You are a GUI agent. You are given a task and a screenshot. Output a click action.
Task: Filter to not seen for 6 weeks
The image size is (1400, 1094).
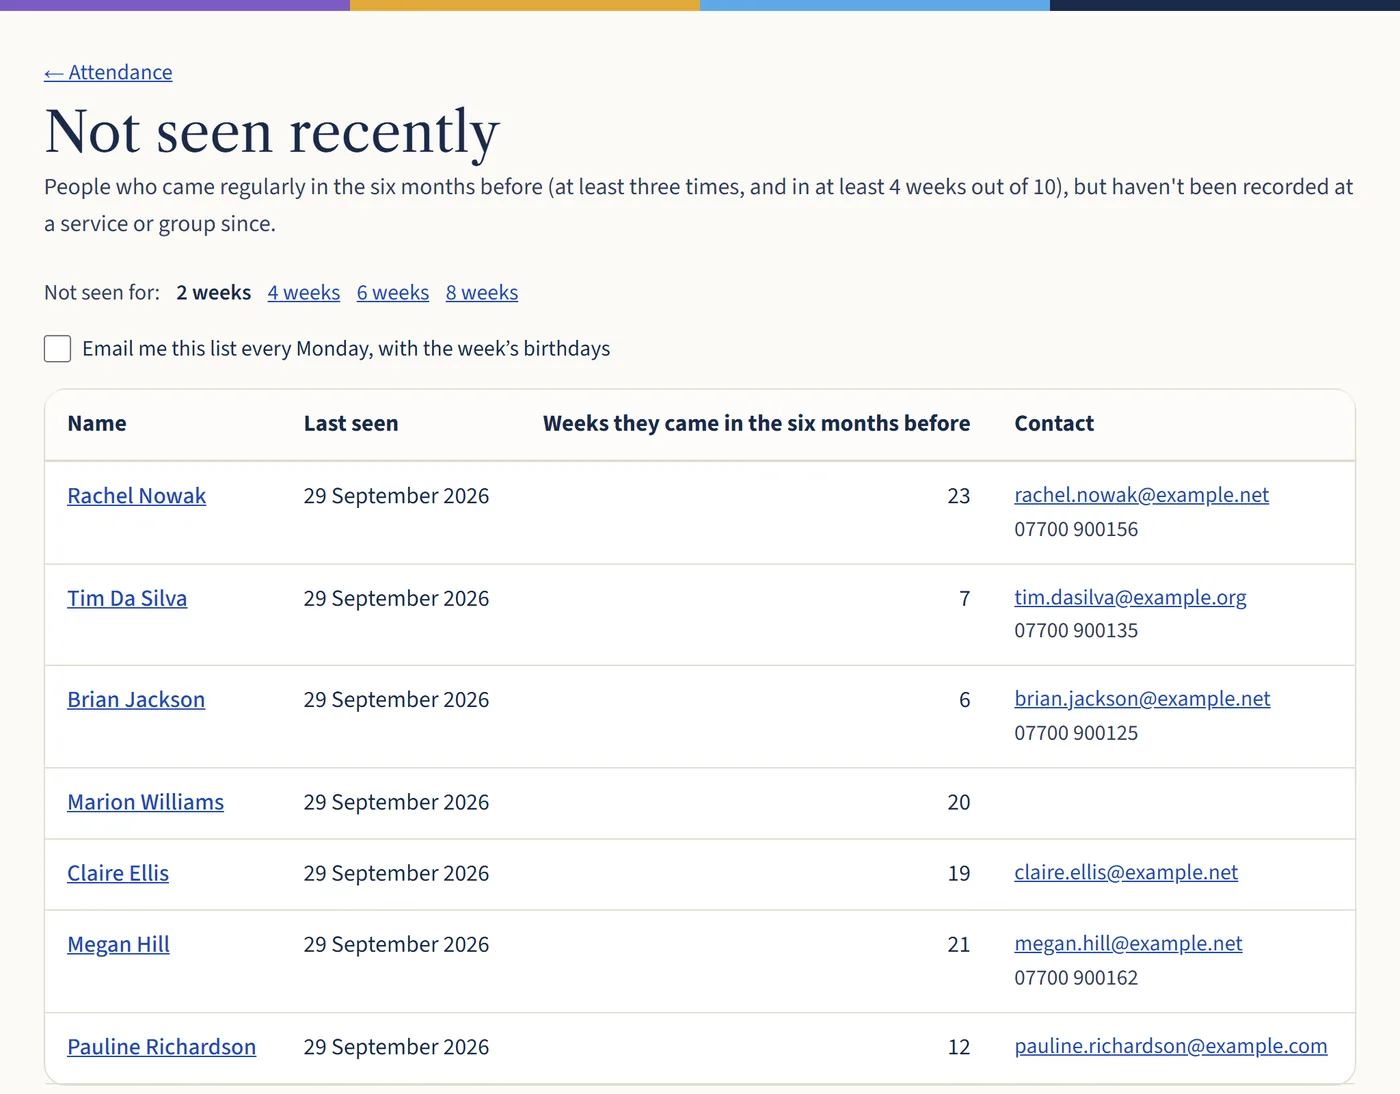pos(393,292)
